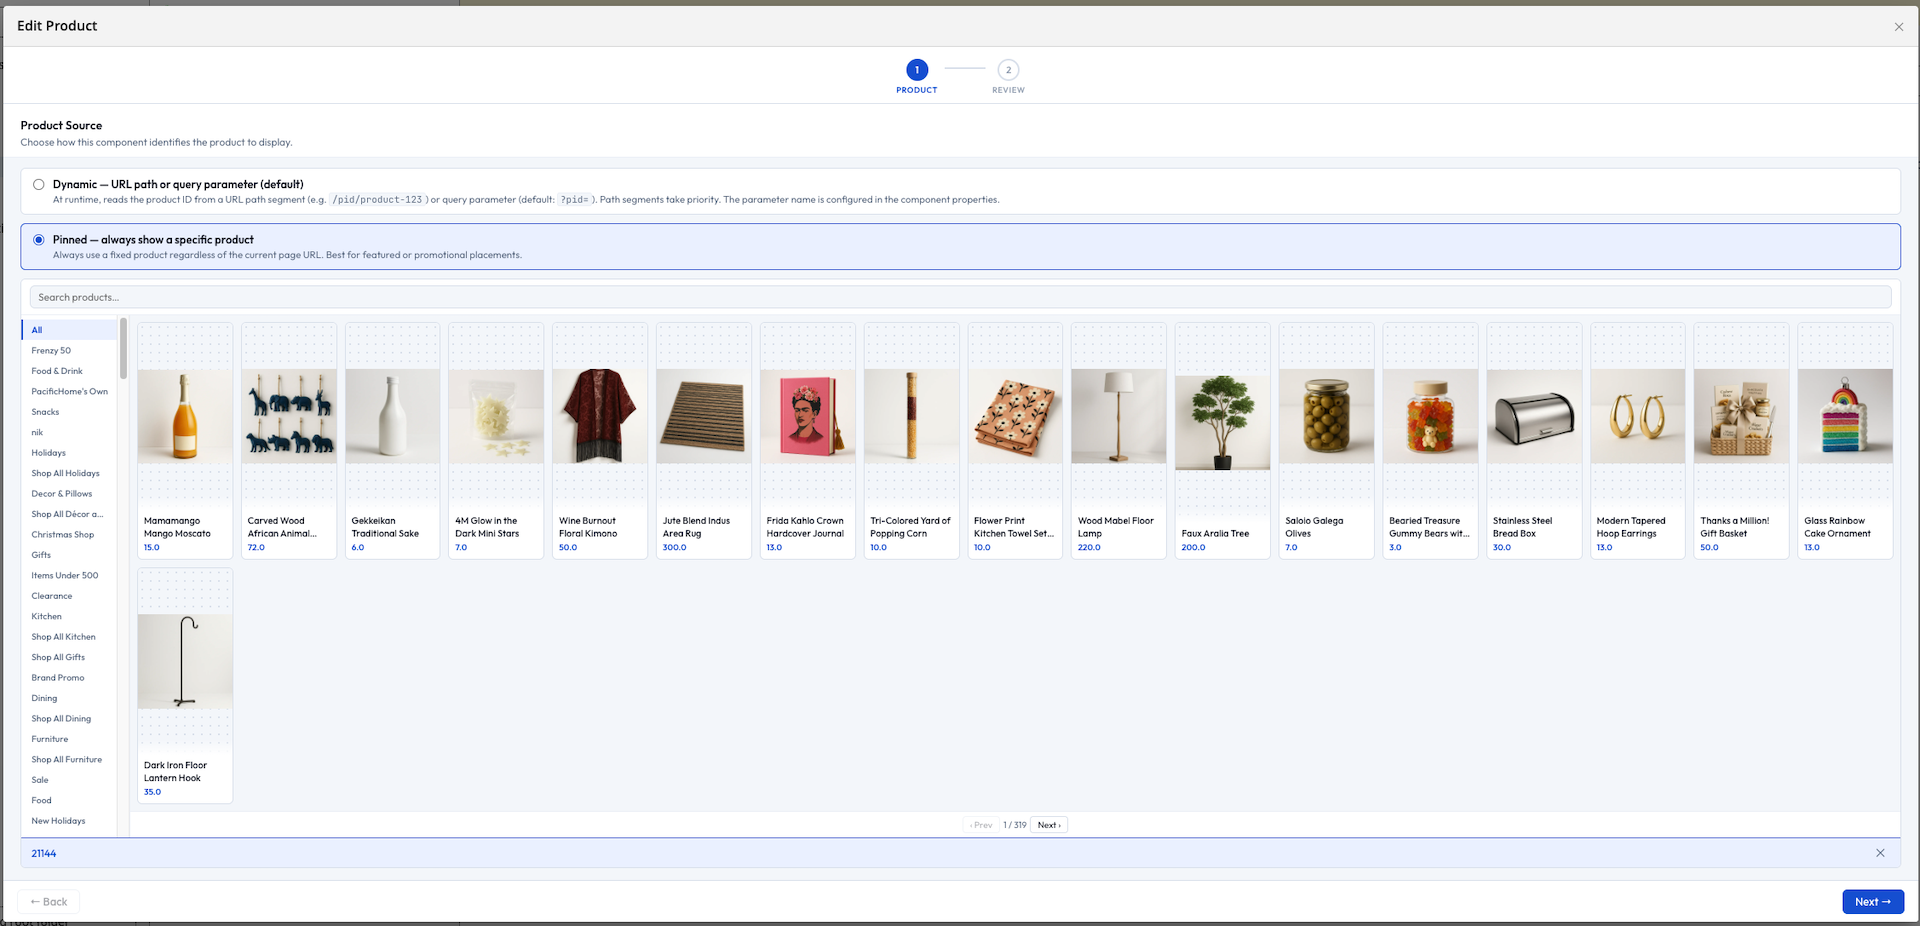Screen dimensions: 1920x926
Task: Open the Gifts category
Action: click(69, 555)
